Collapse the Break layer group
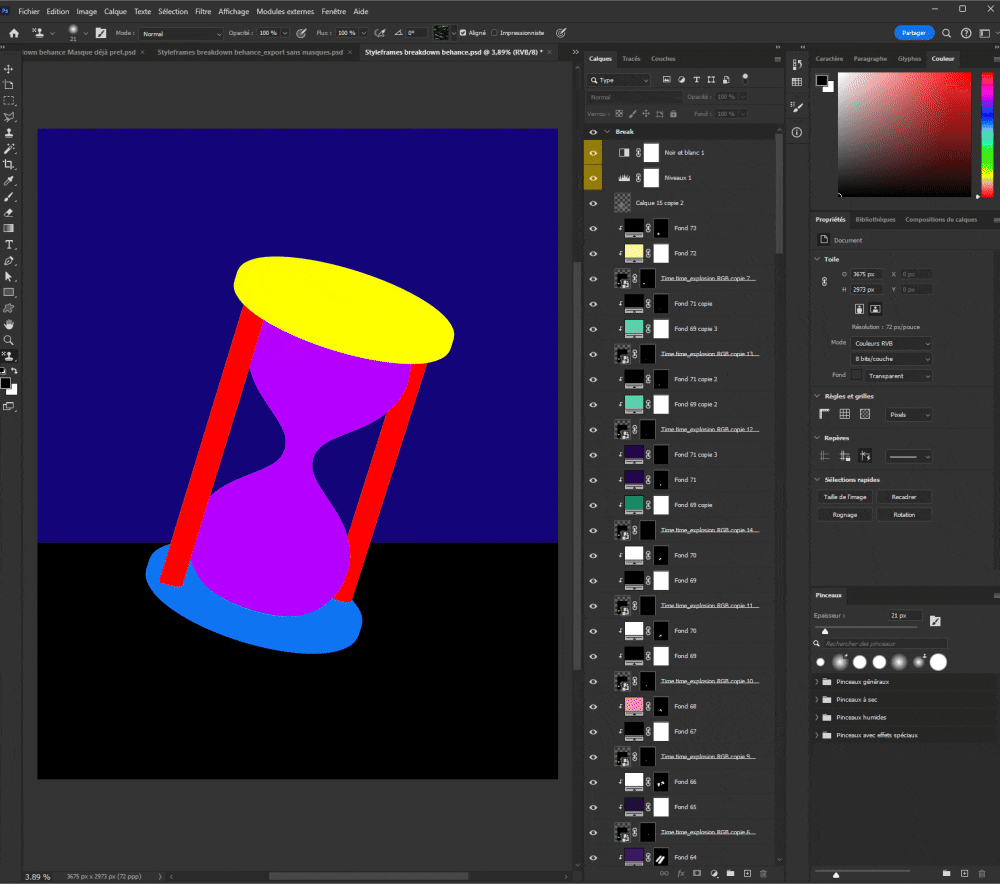 607,132
